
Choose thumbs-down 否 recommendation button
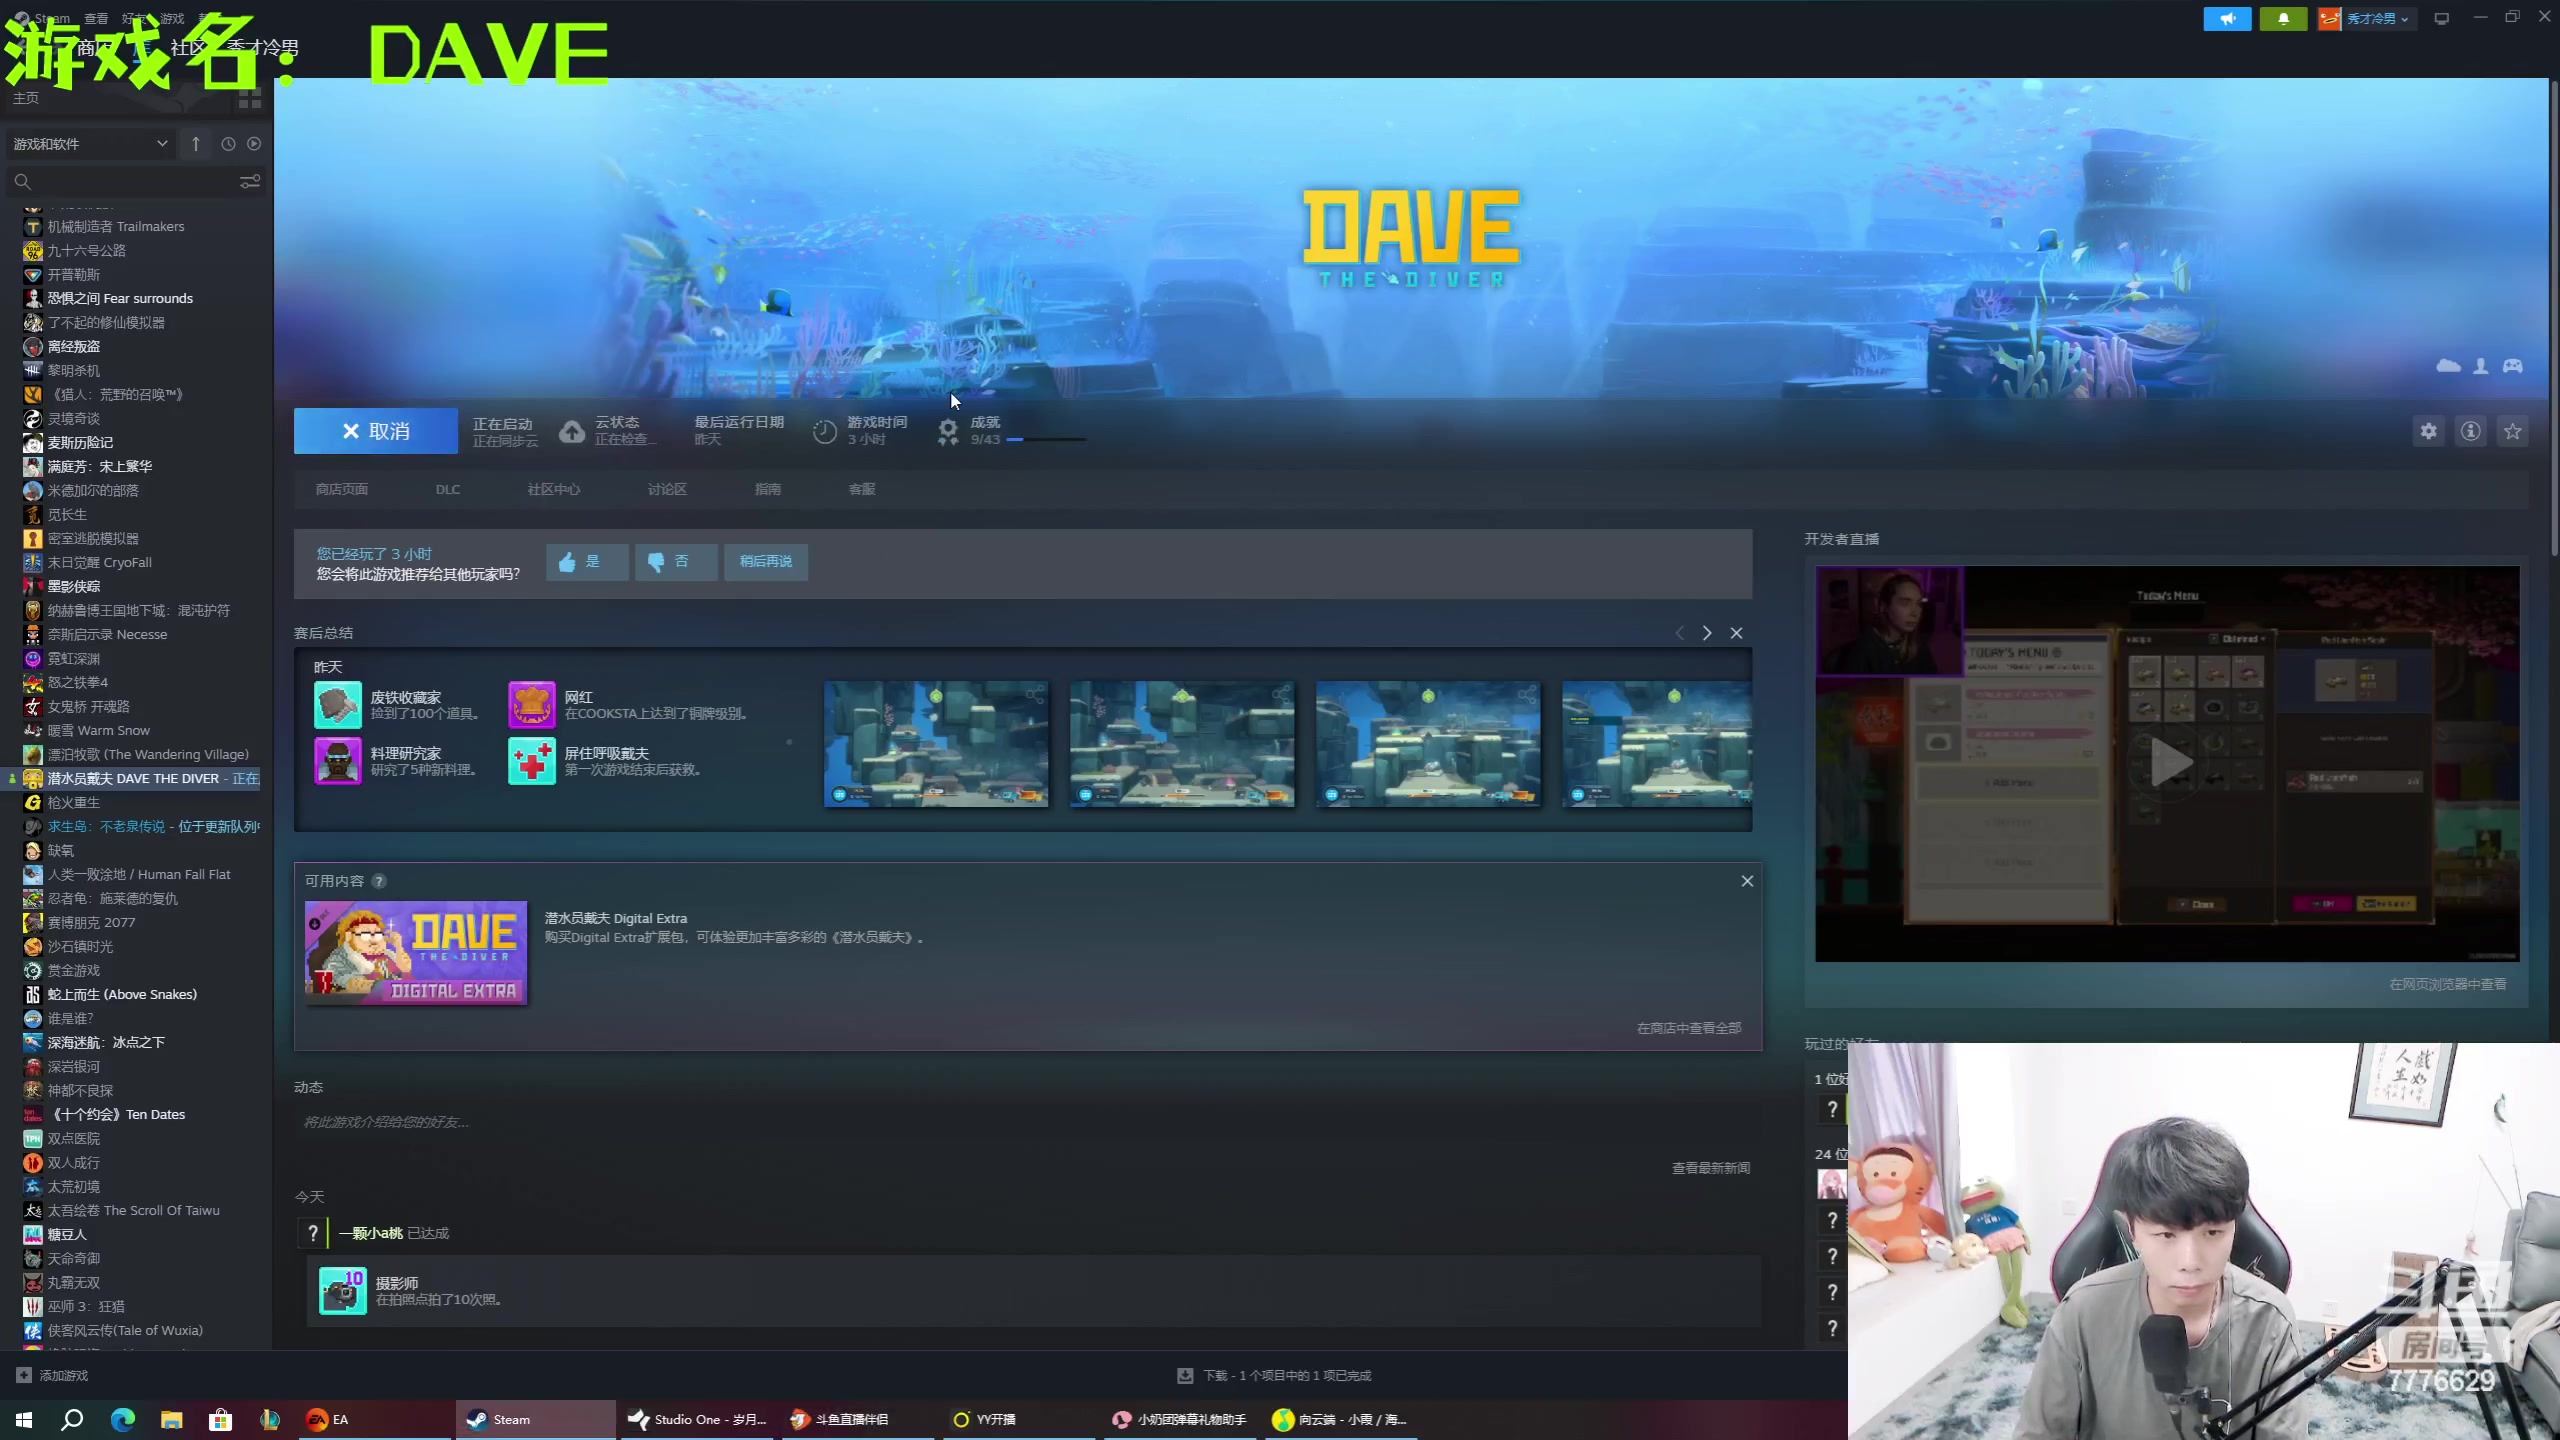coord(675,561)
